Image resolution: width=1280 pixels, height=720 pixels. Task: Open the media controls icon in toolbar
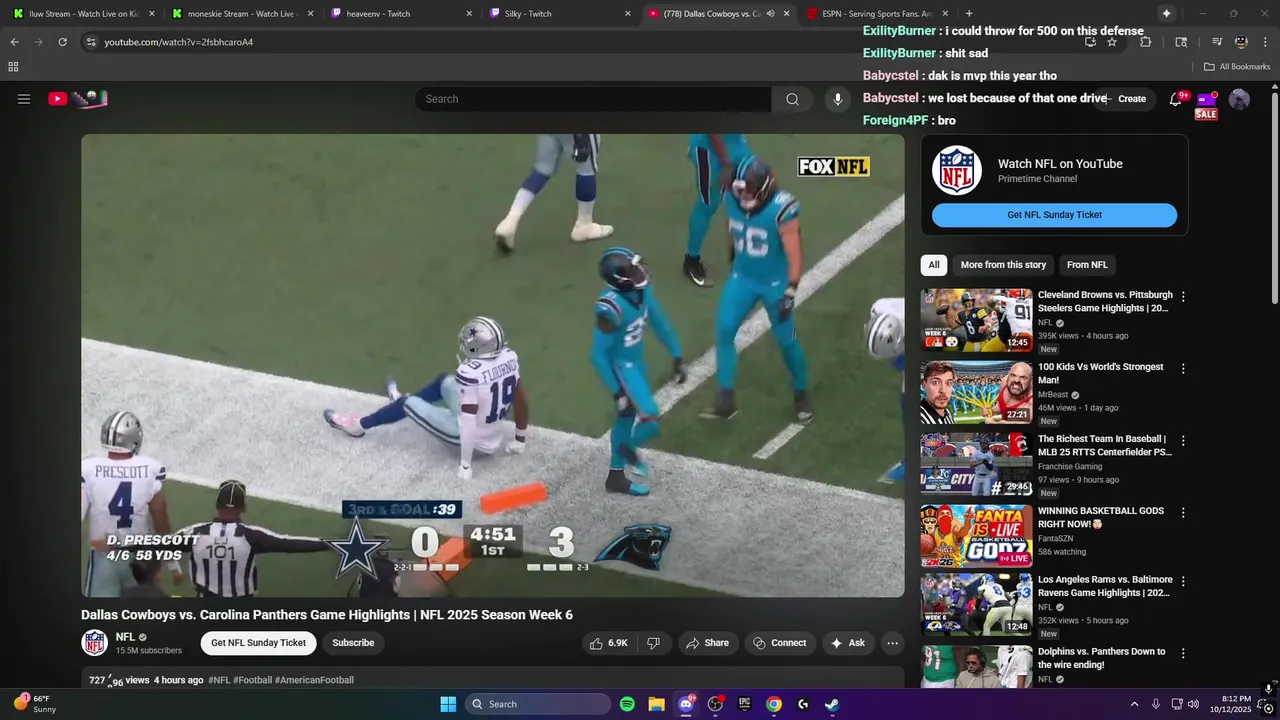click(1217, 42)
